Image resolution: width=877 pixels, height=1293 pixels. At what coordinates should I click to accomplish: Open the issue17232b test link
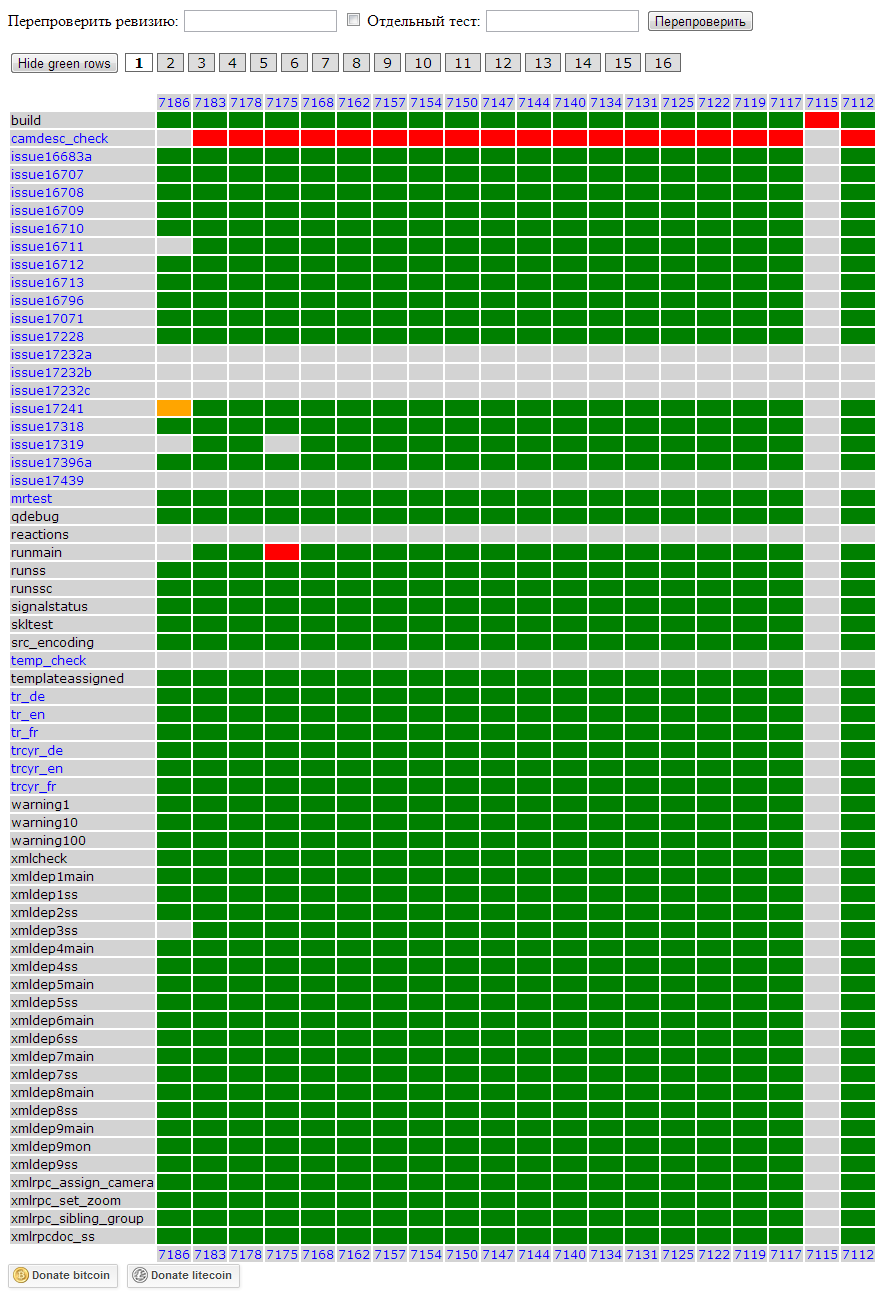[51, 372]
